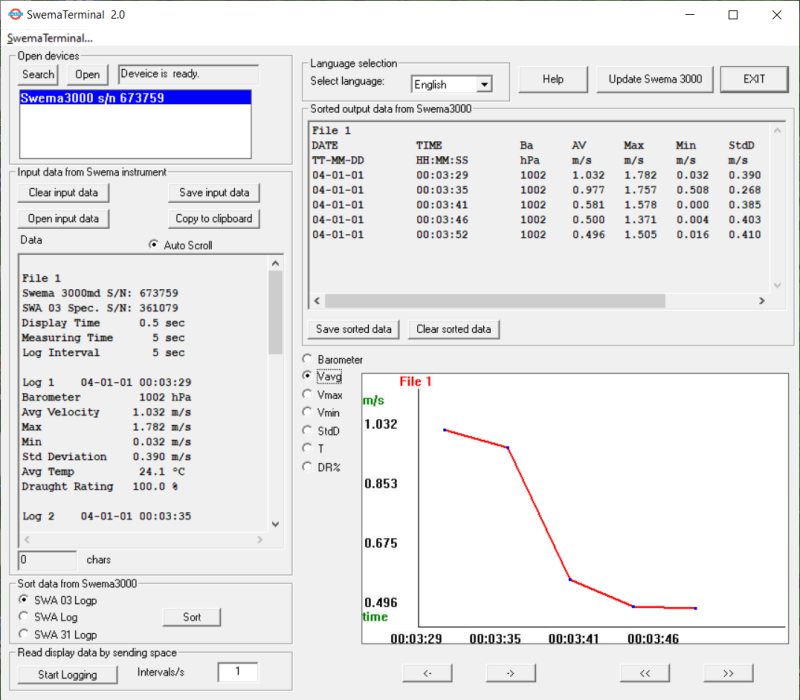Click the Sort button
The image size is (800, 700).
(192, 617)
